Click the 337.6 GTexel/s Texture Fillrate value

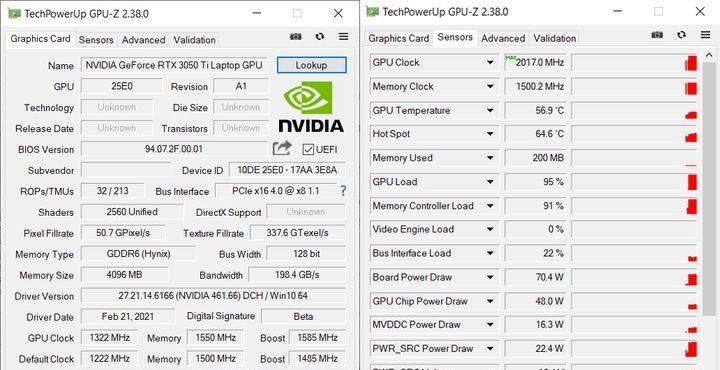tap(298, 233)
